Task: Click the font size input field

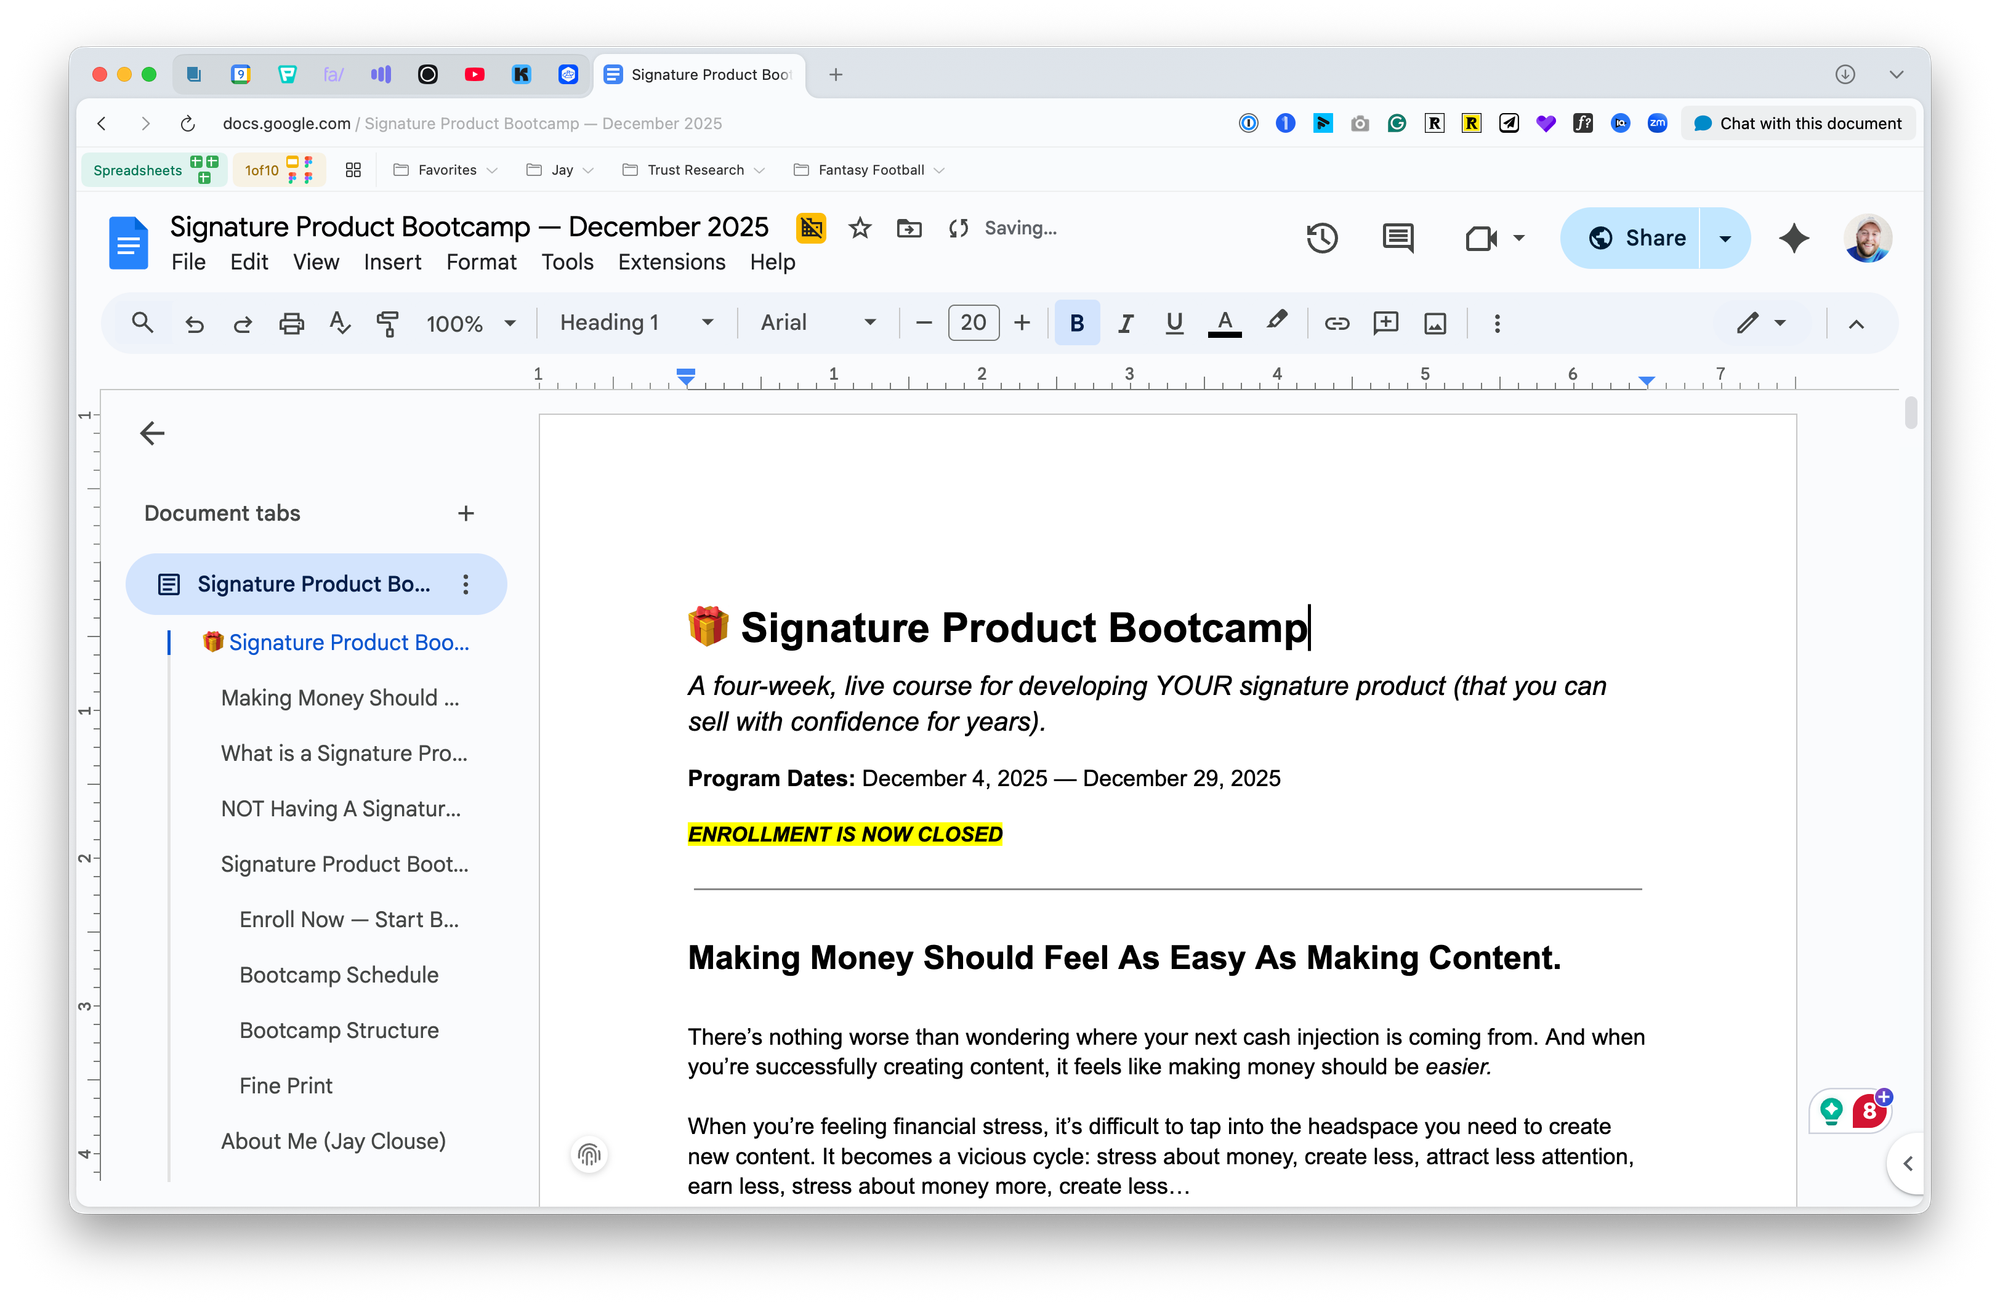Action: (x=973, y=323)
